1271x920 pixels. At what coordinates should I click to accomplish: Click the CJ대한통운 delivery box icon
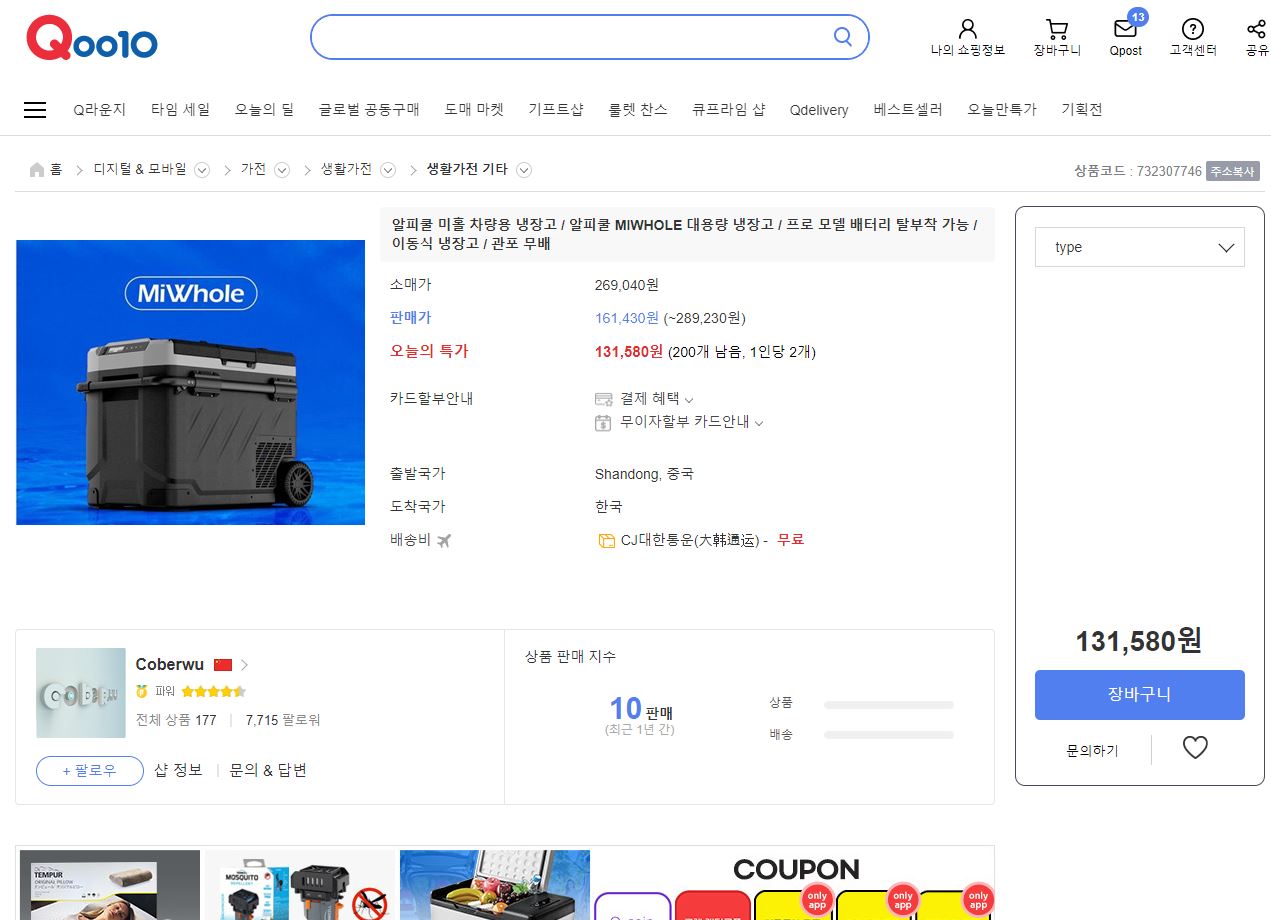point(606,541)
